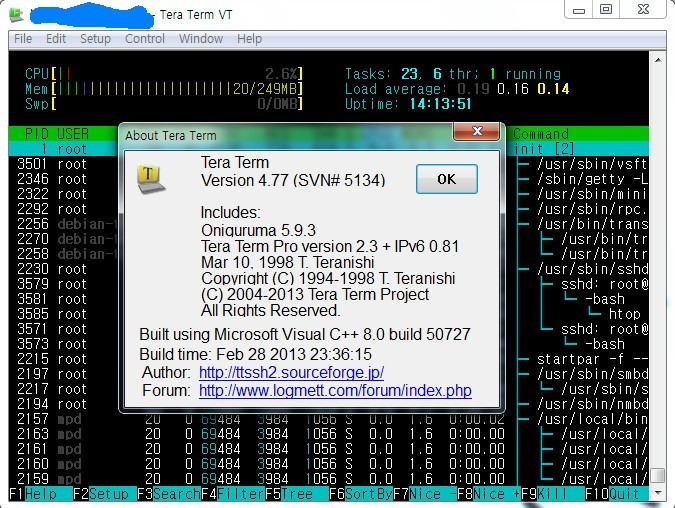Viewport: 675px width, 508px height.
Task: Click the Command column header
Action: [x=541, y=134]
